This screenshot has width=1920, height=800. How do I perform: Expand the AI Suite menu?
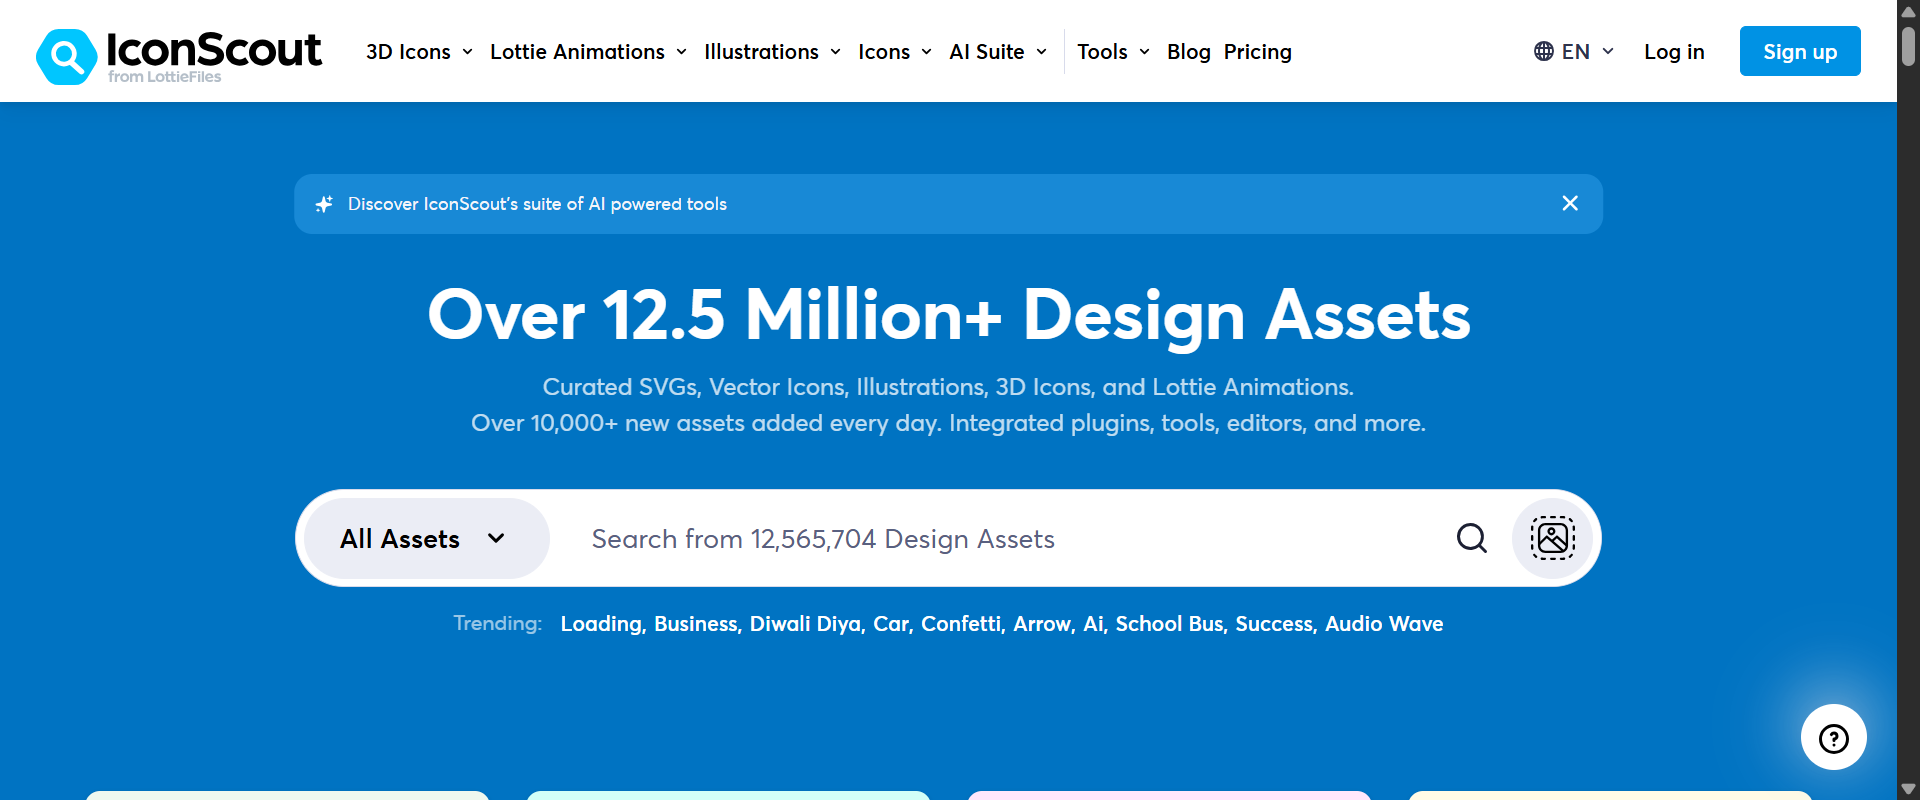point(999,52)
